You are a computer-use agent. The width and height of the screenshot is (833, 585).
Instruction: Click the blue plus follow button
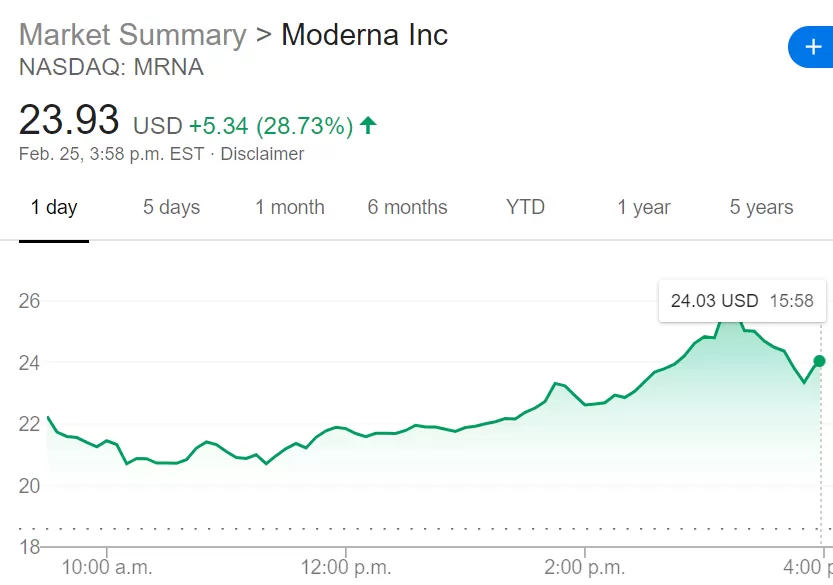(811, 47)
